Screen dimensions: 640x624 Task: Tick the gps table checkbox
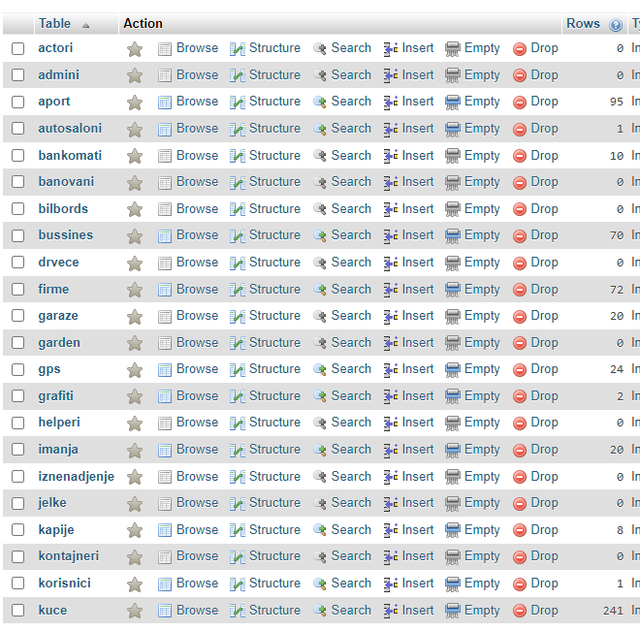coord(18,369)
